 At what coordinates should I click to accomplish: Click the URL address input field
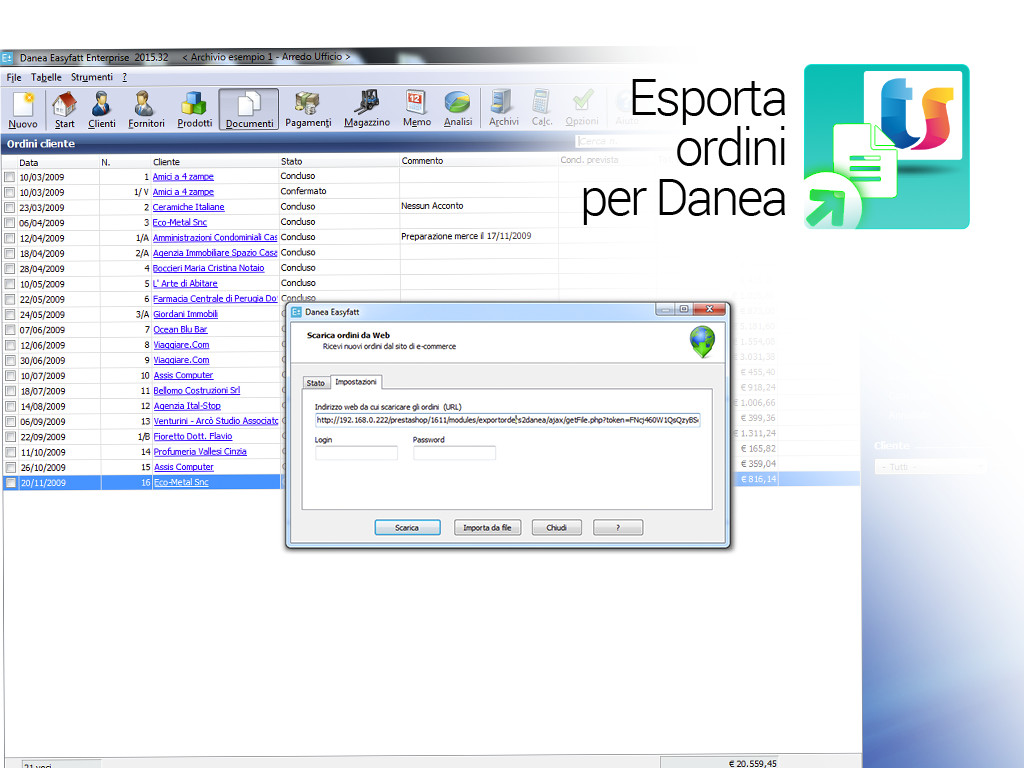click(x=507, y=420)
